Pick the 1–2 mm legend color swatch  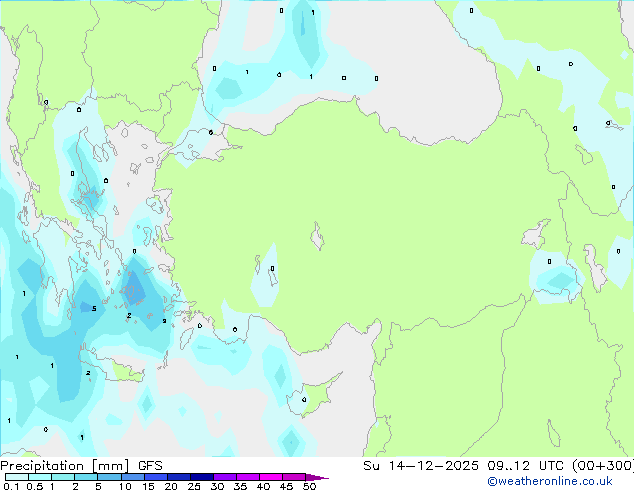point(63,477)
